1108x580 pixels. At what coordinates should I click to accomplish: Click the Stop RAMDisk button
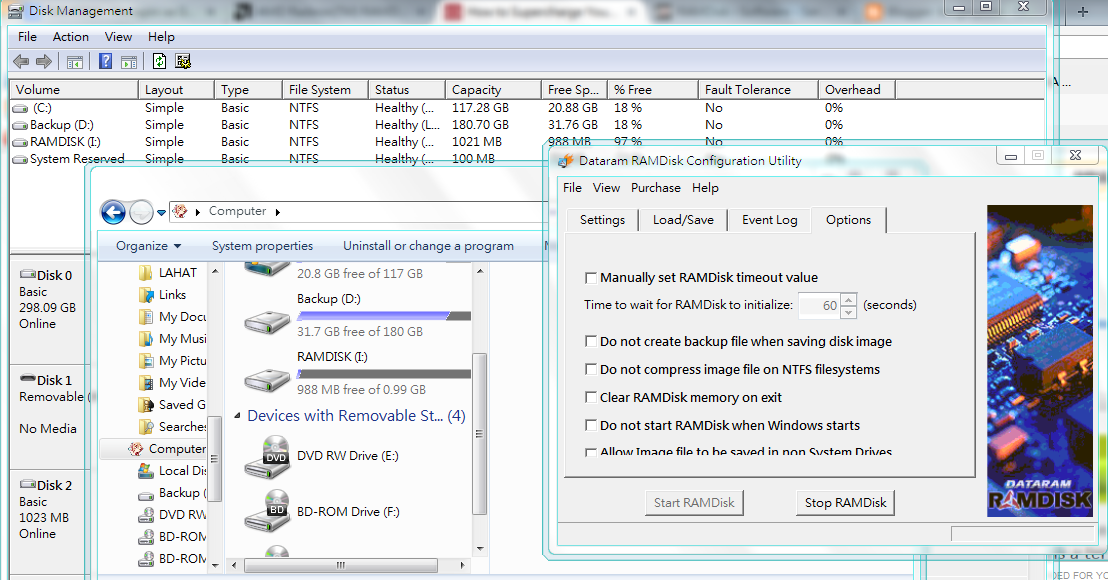[x=845, y=503]
